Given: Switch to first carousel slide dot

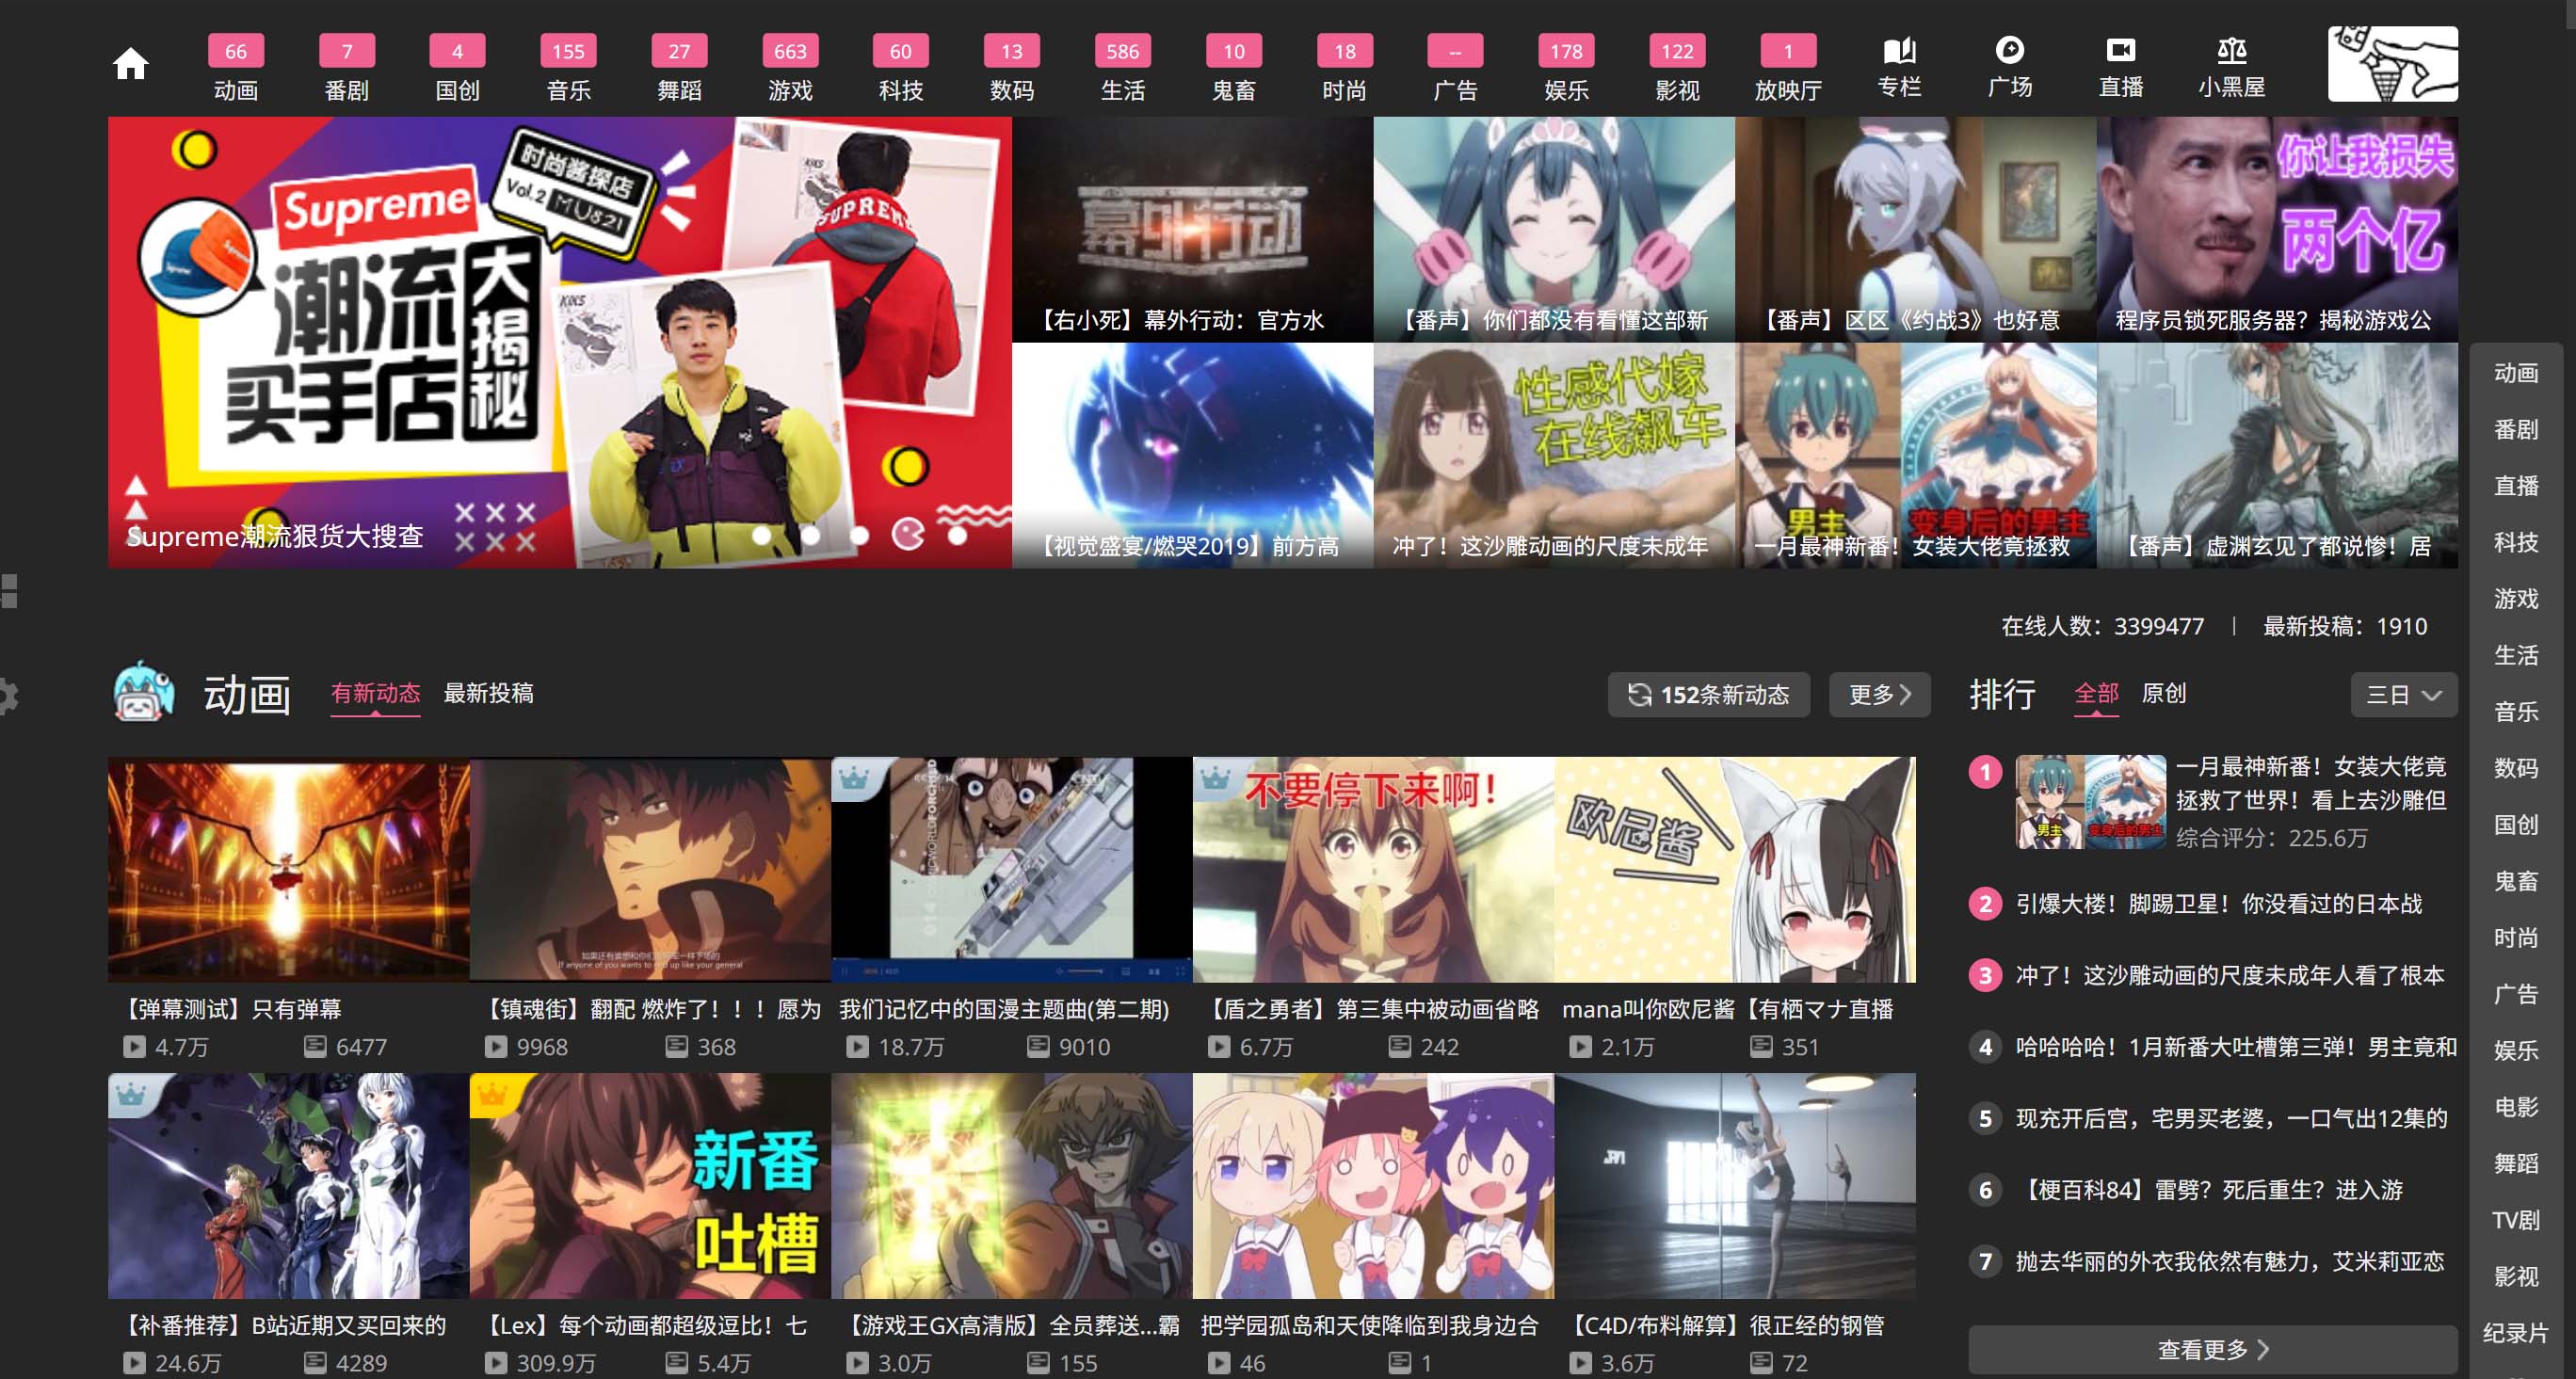Looking at the screenshot, I should click(x=762, y=535).
